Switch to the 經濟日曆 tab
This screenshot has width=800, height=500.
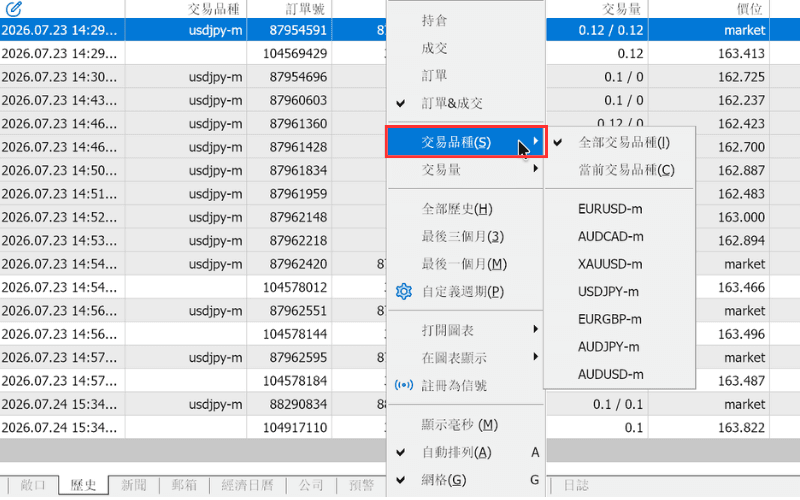tap(247, 485)
